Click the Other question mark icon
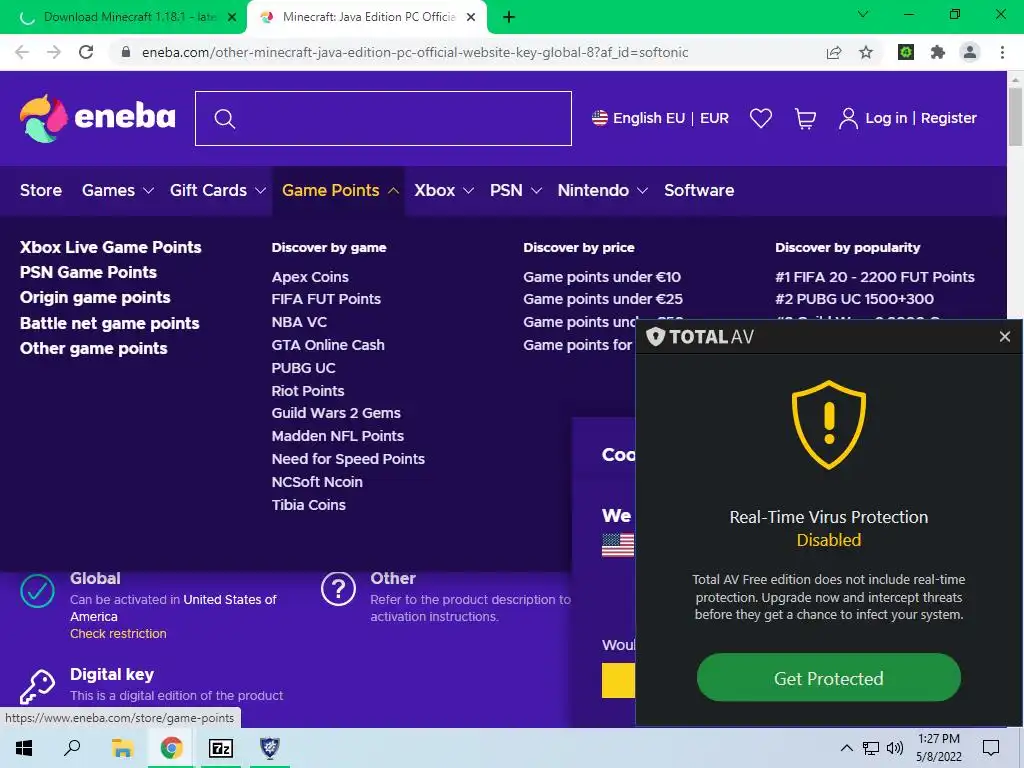1024x768 pixels. (338, 589)
